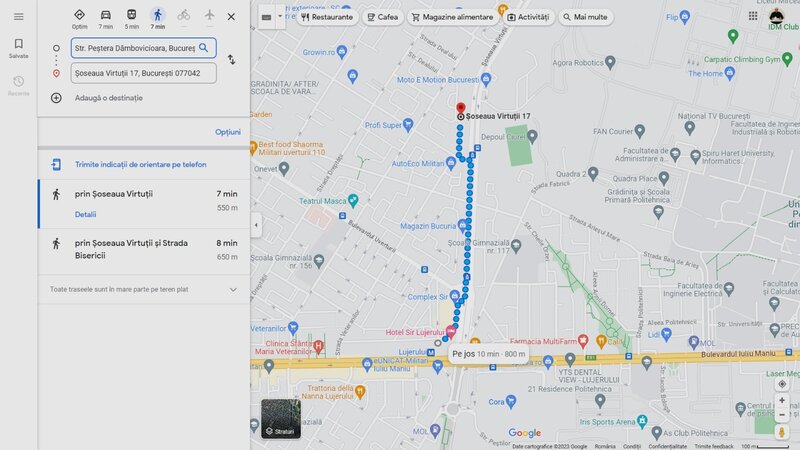The width and height of the screenshot is (800, 450).
Task: Swap start and destination points
Action: (x=232, y=60)
